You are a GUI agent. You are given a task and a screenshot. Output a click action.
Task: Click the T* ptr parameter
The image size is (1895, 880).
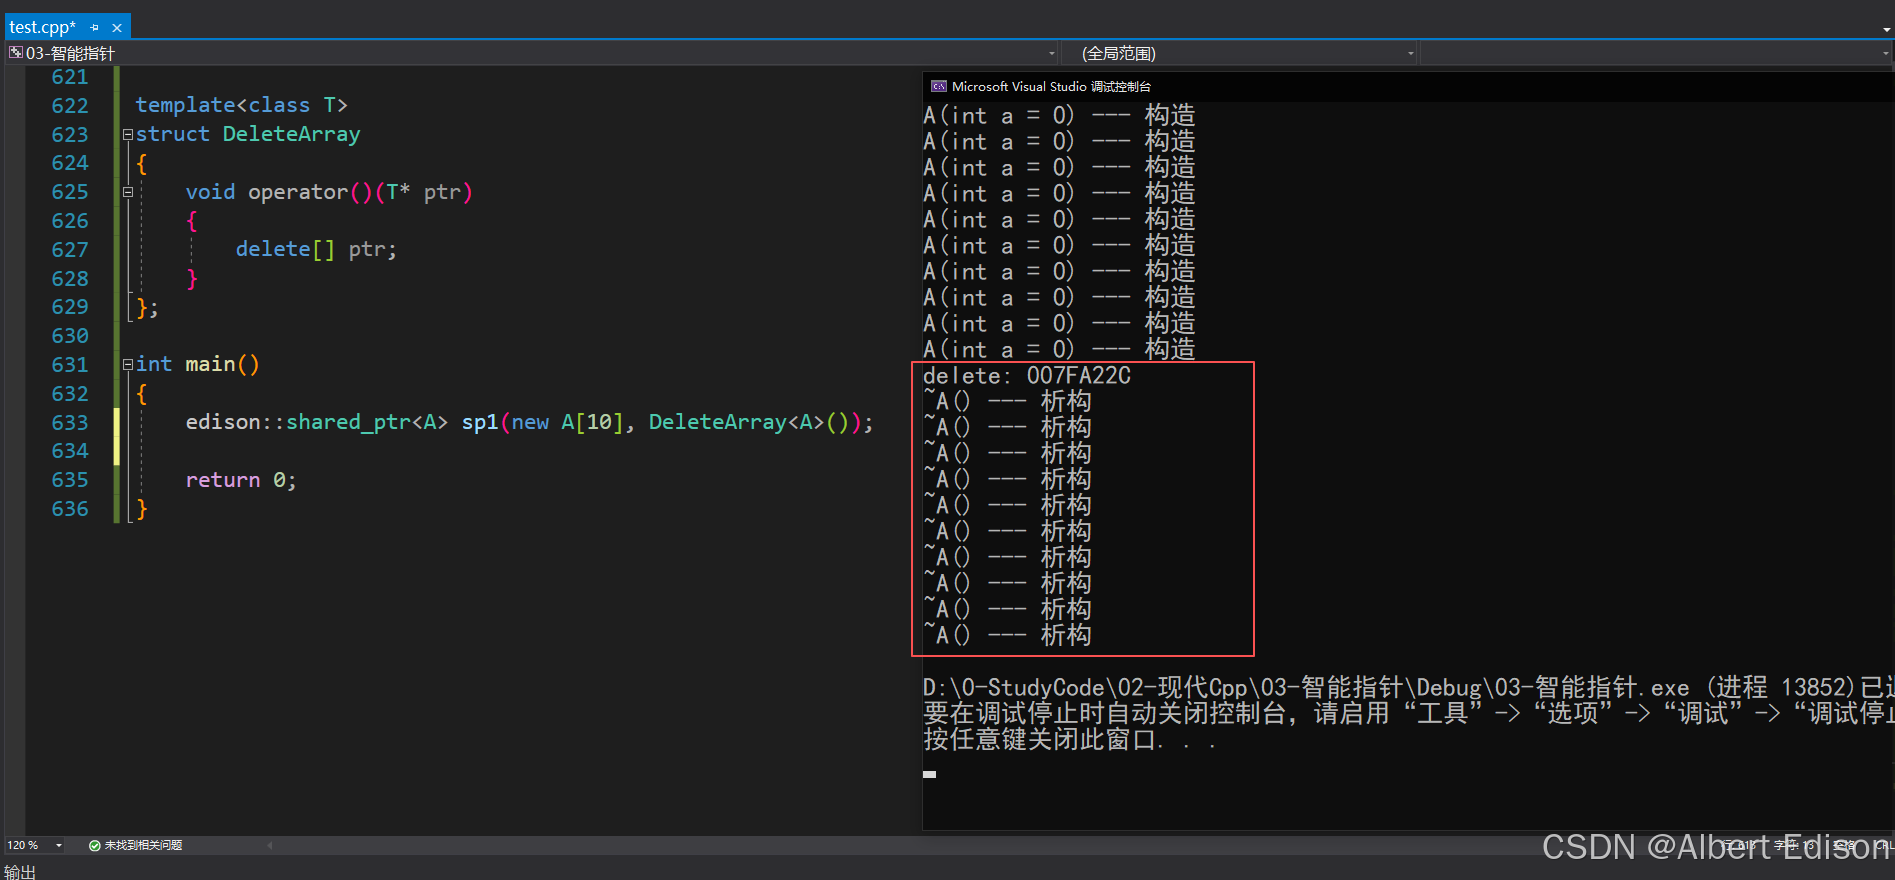[423, 192]
